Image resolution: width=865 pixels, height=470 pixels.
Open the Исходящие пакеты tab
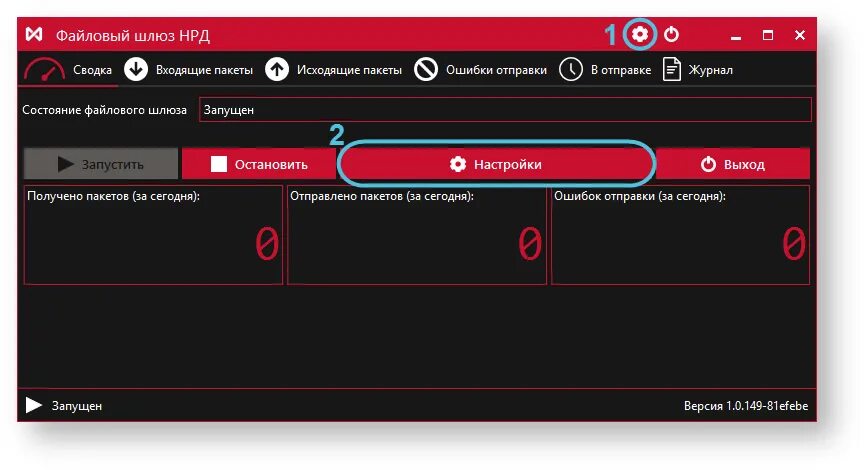point(333,70)
